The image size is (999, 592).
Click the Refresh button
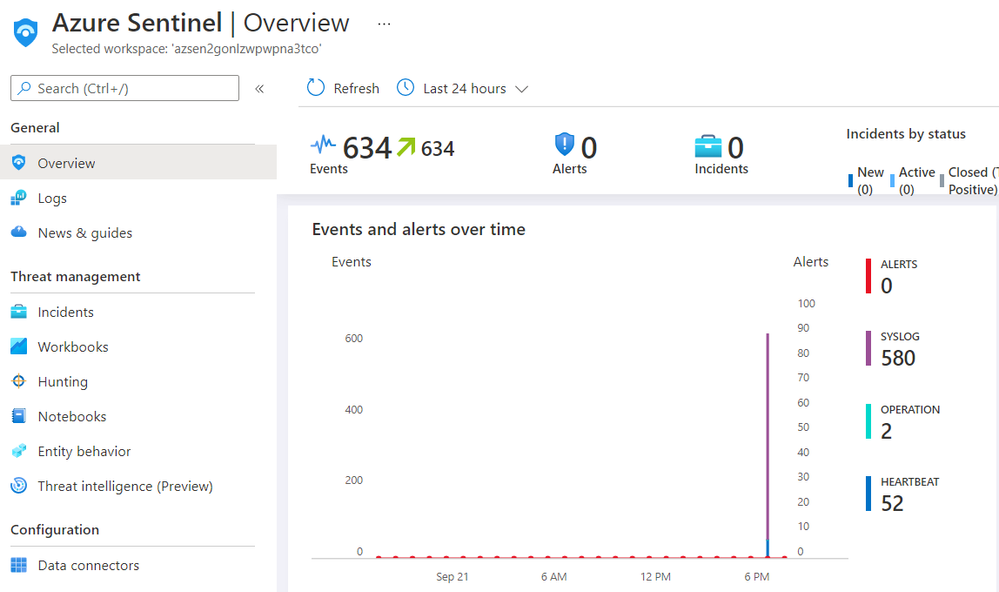tap(343, 88)
